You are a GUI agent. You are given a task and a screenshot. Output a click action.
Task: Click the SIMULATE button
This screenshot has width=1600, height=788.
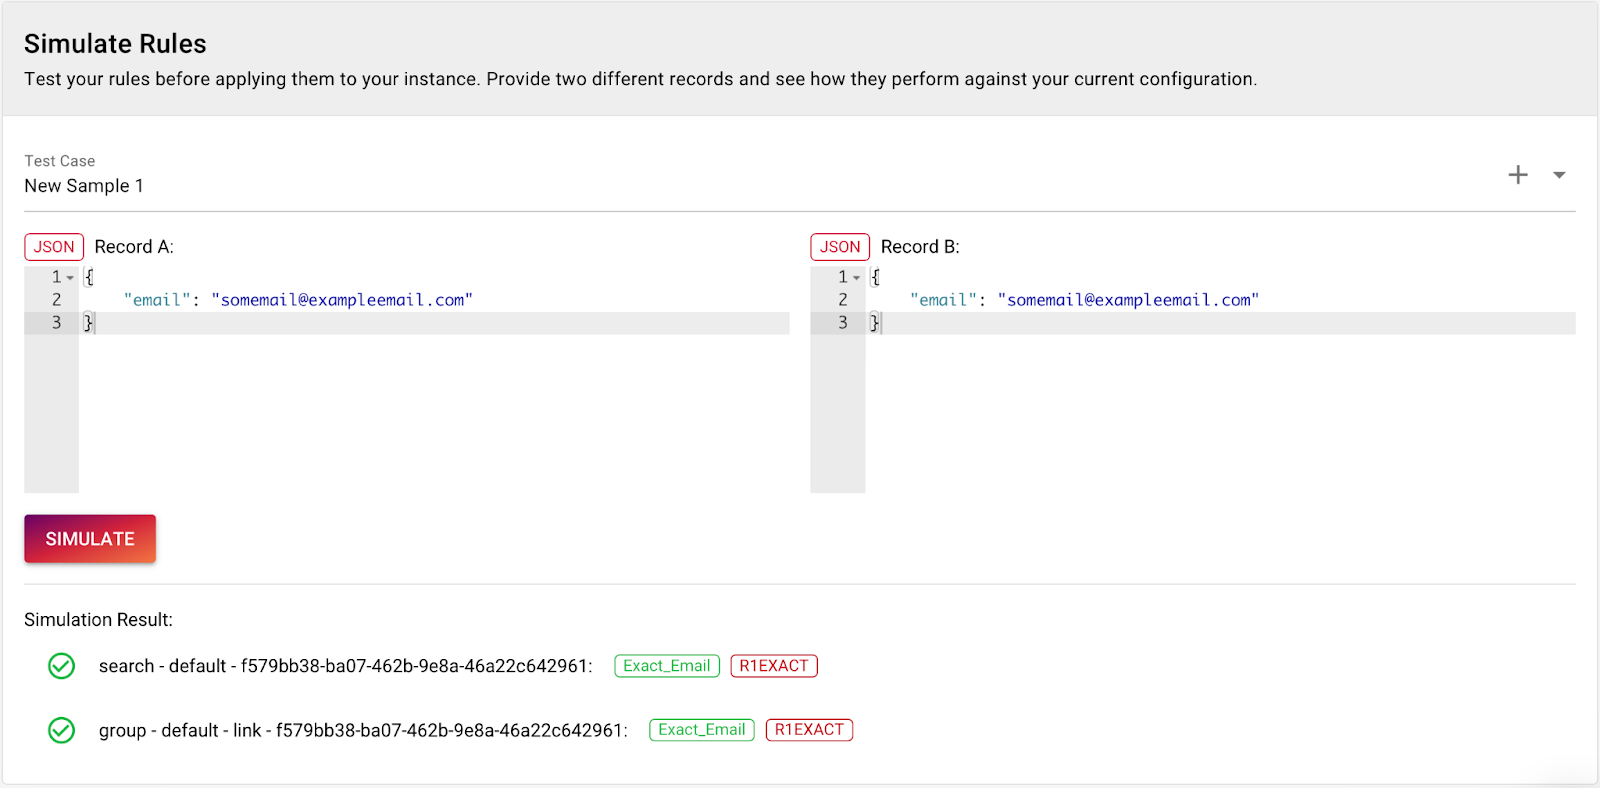(x=90, y=539)
